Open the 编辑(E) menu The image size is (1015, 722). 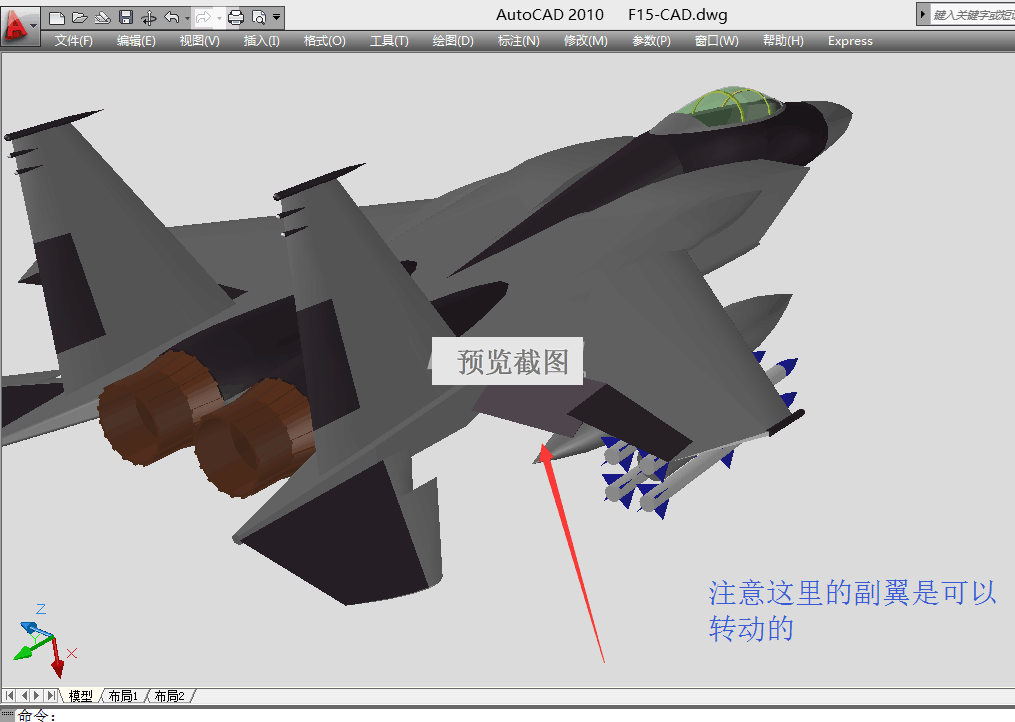136,41
